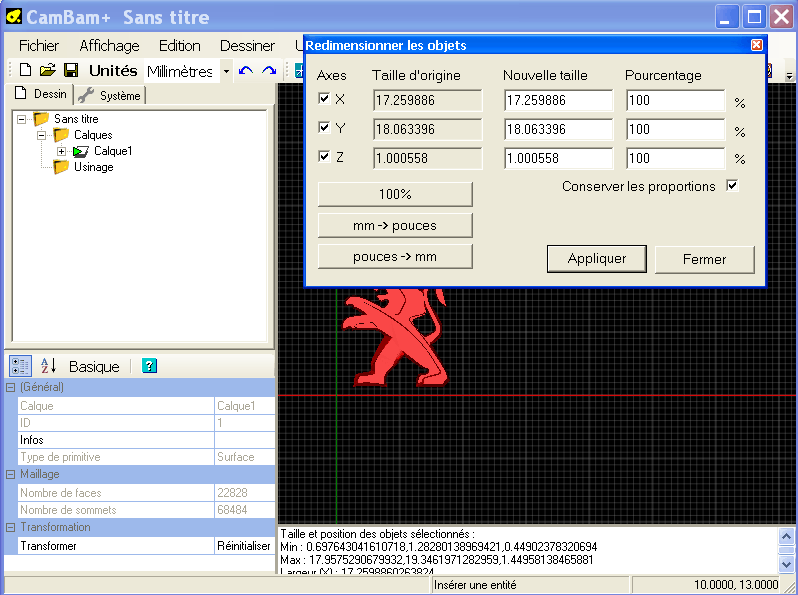Viewport: 798px width, 595px height.
Task: Click the Z Pourcentage field
Action: click(x=675, y=158)
